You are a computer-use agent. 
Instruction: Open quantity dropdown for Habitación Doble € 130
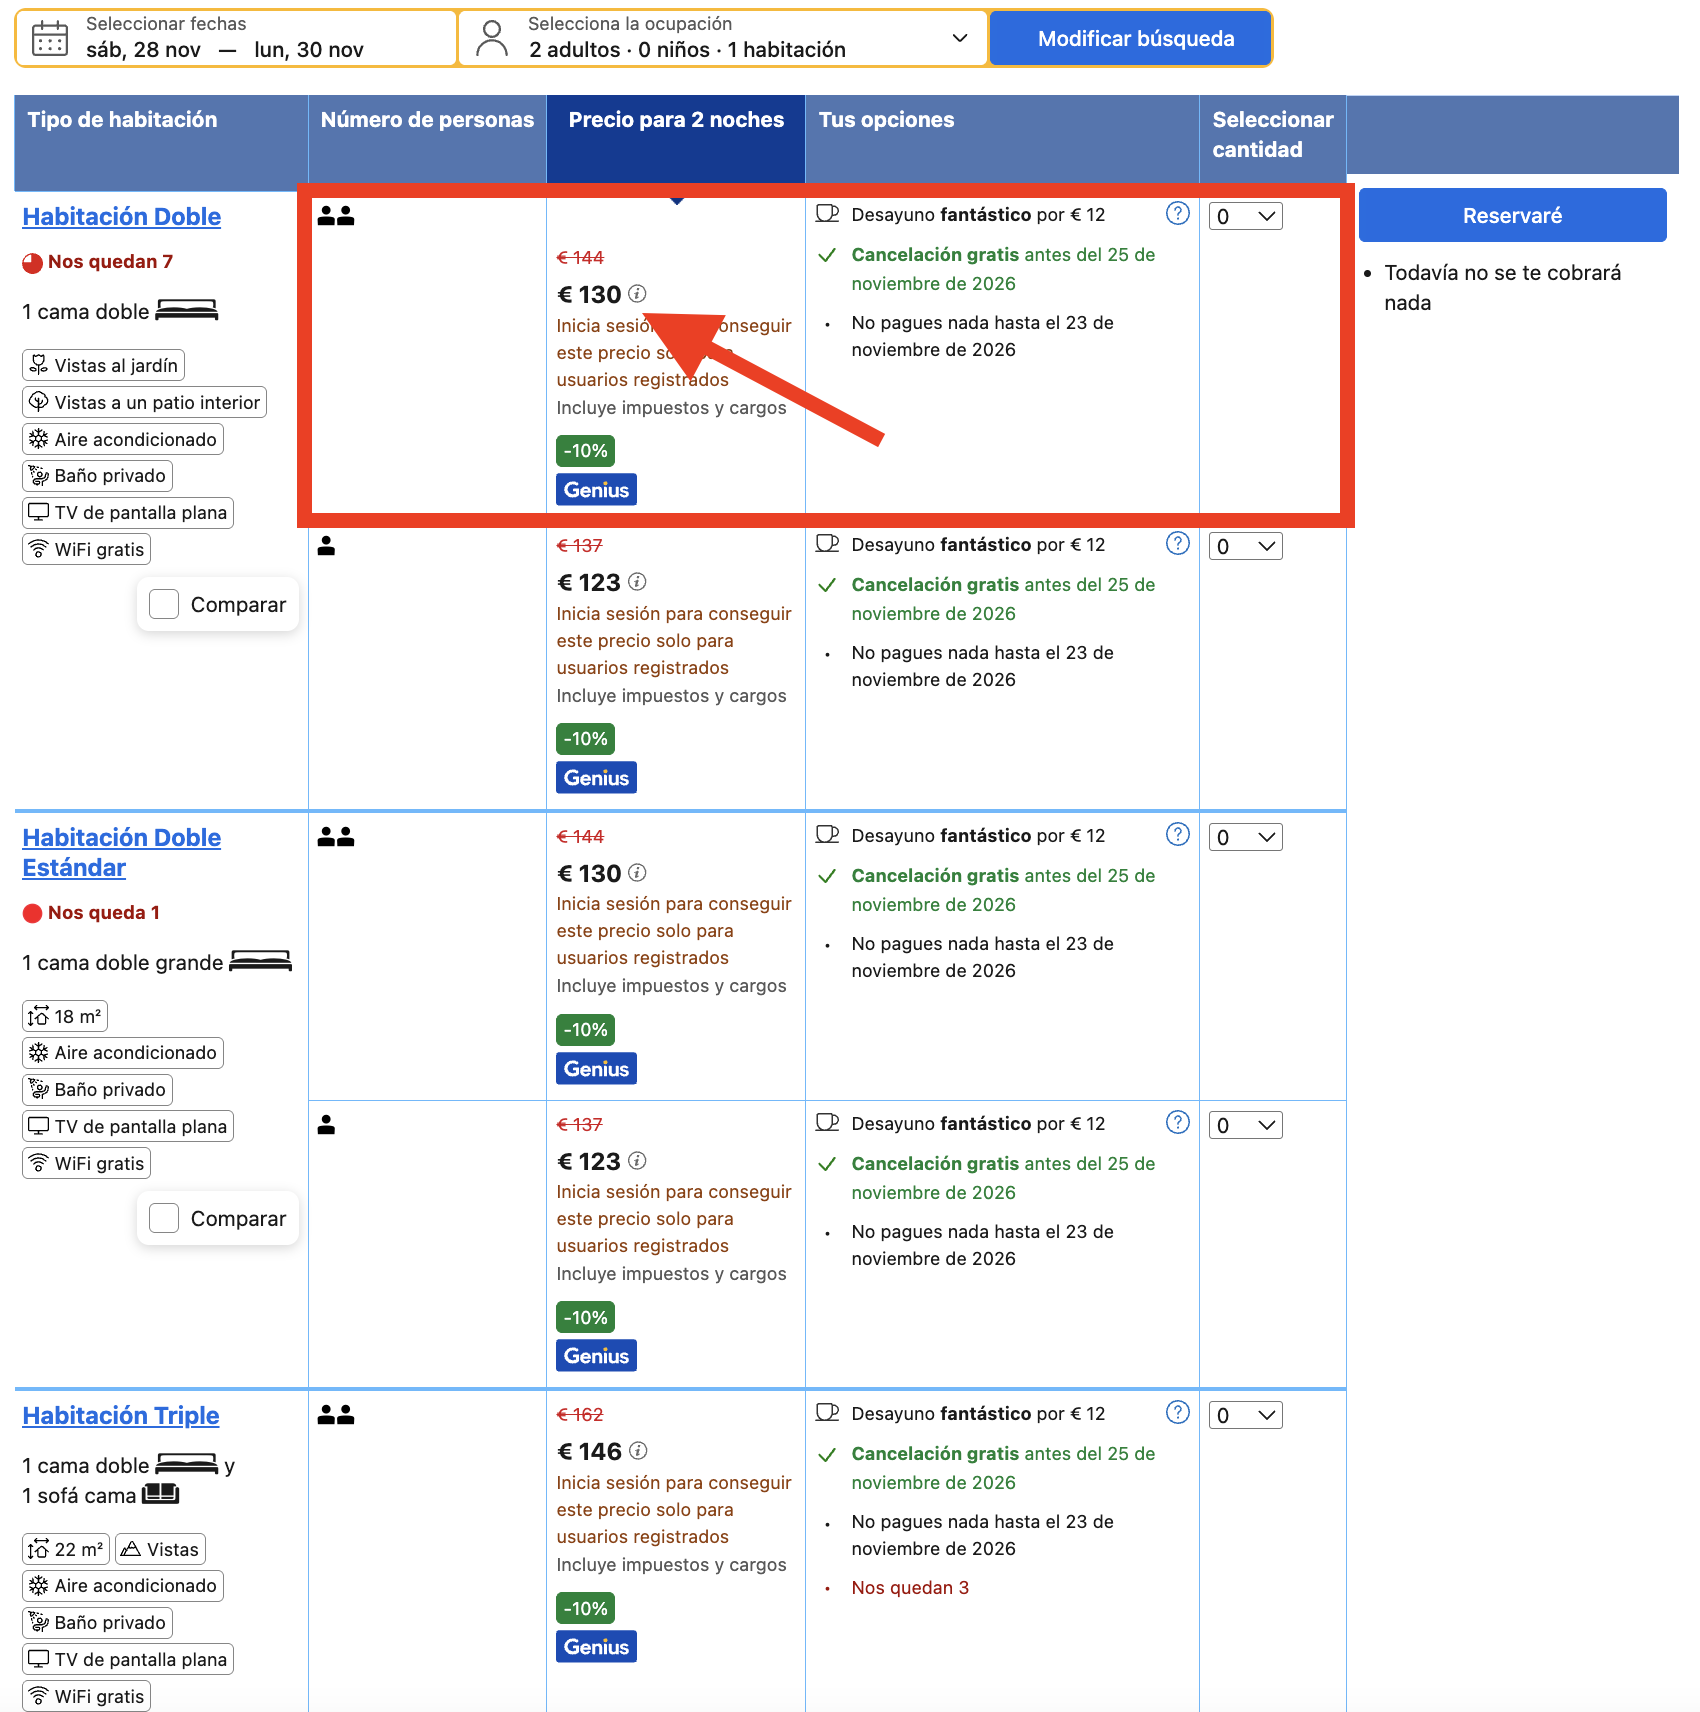[1246, 216]
